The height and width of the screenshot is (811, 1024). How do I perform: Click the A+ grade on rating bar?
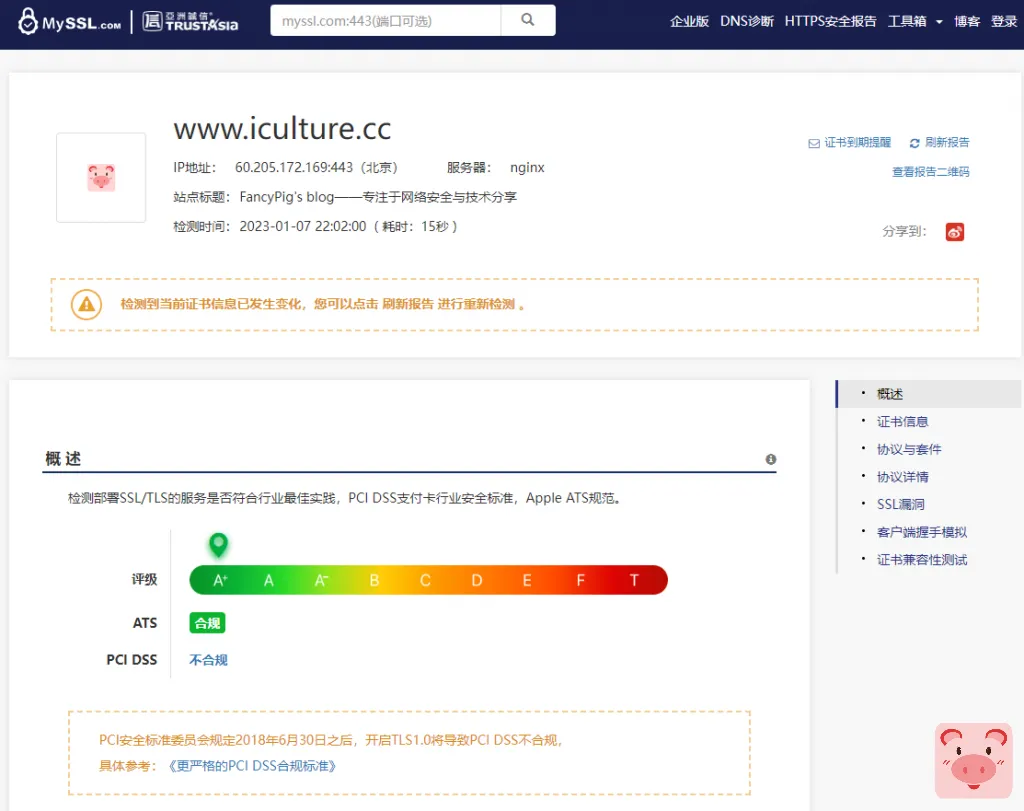click(220, 580)
